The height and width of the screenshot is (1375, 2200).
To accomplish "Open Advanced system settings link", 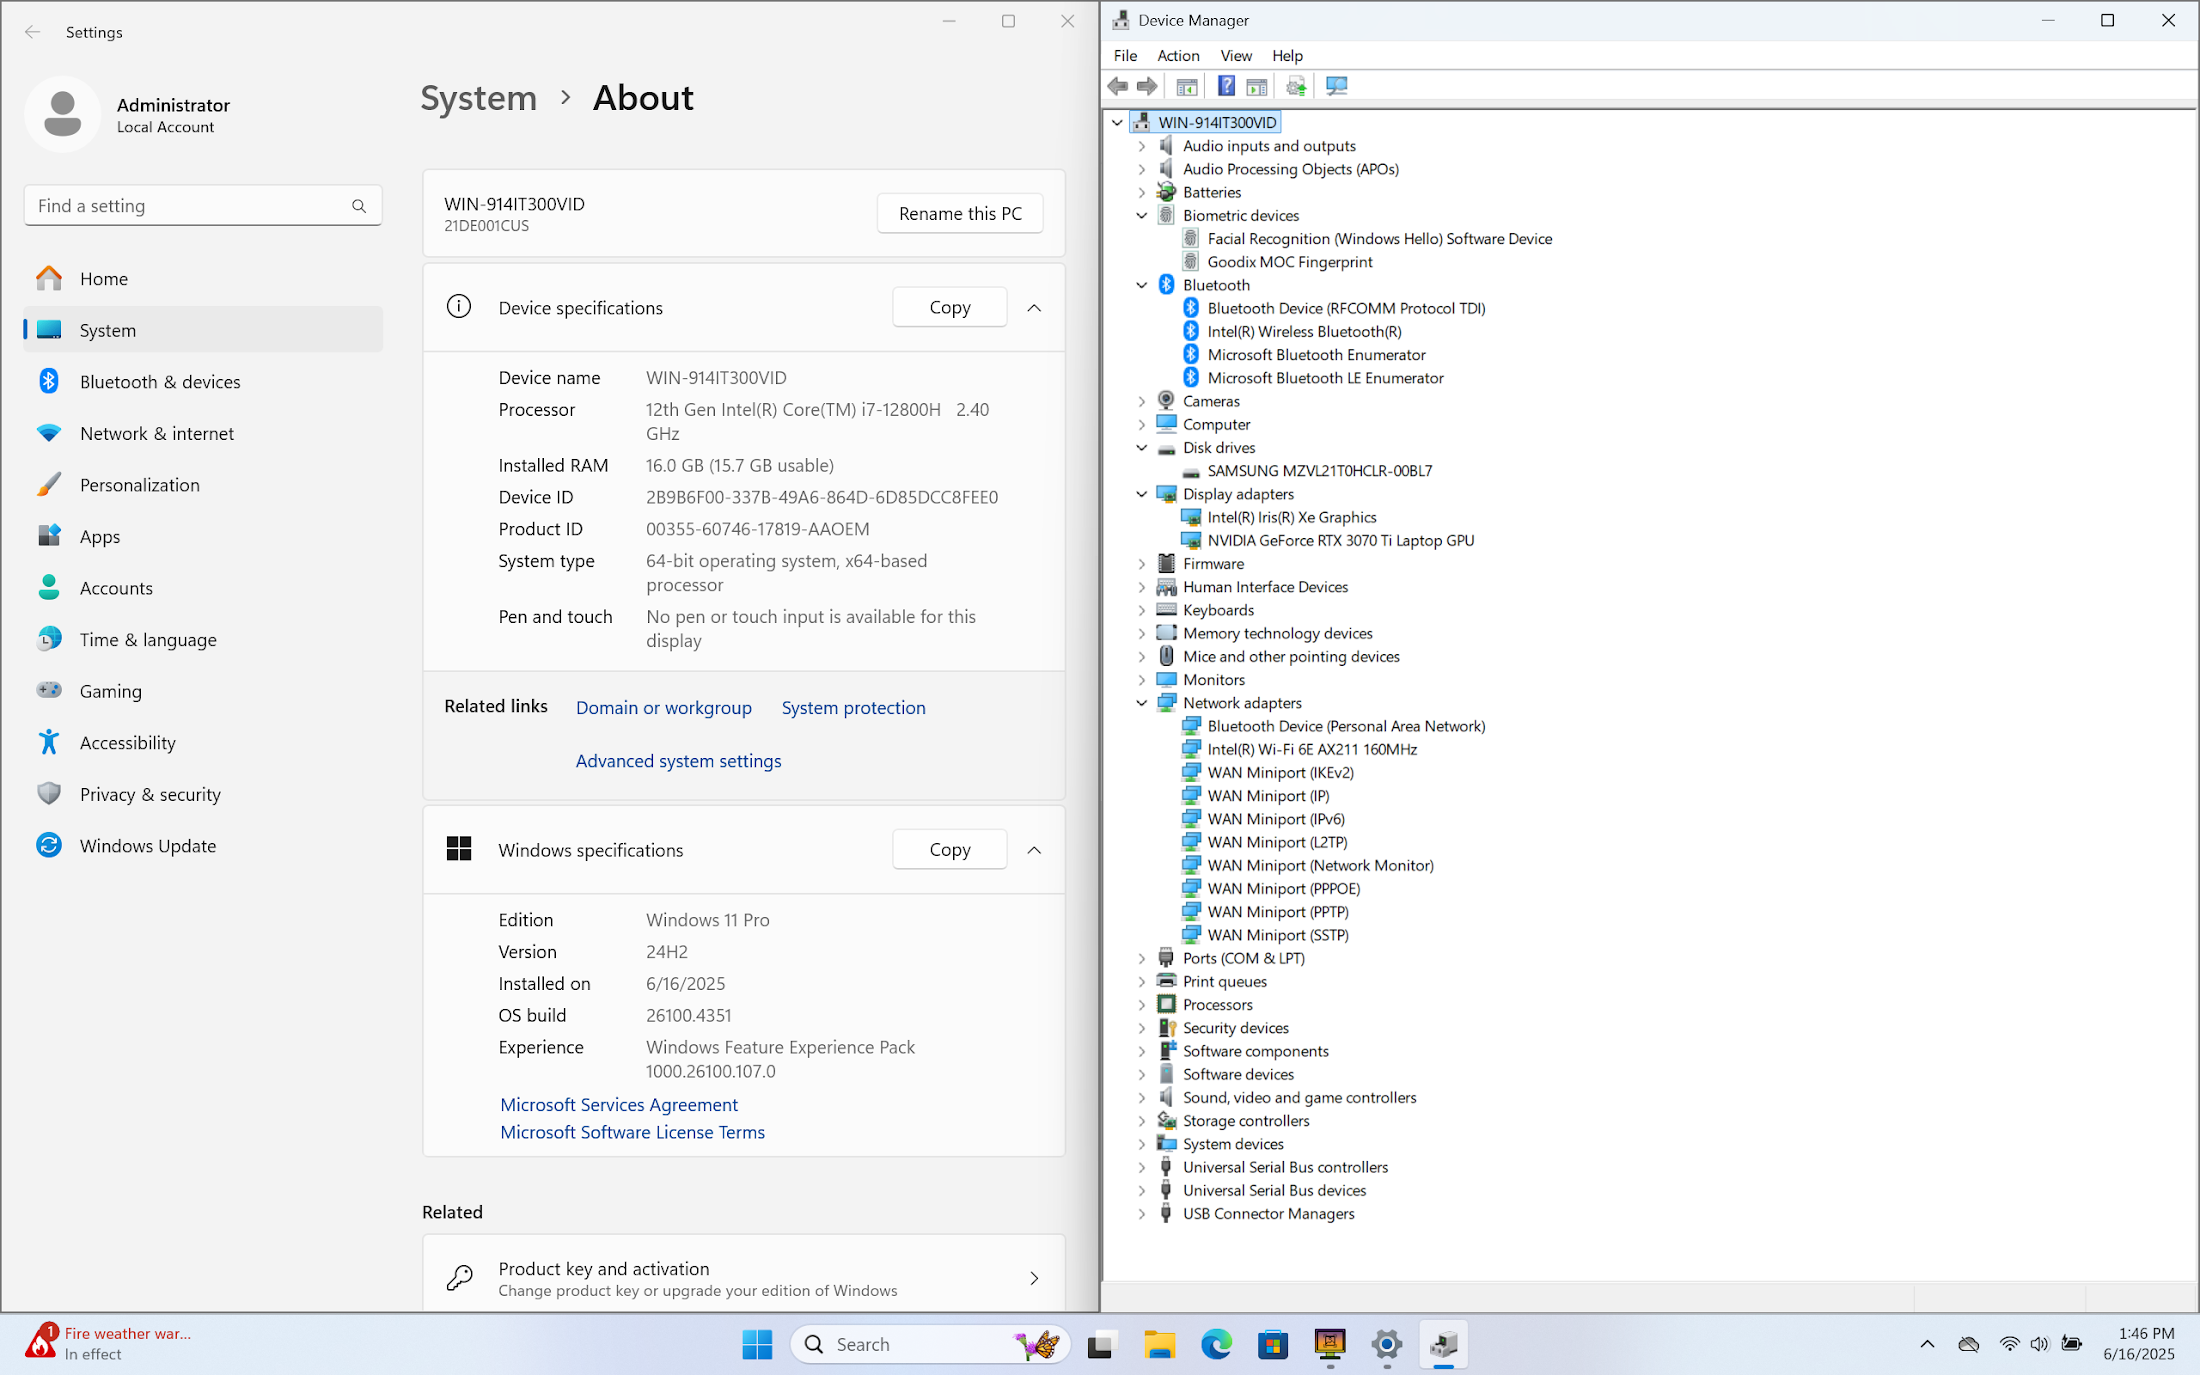I will [x=678, y=760].
